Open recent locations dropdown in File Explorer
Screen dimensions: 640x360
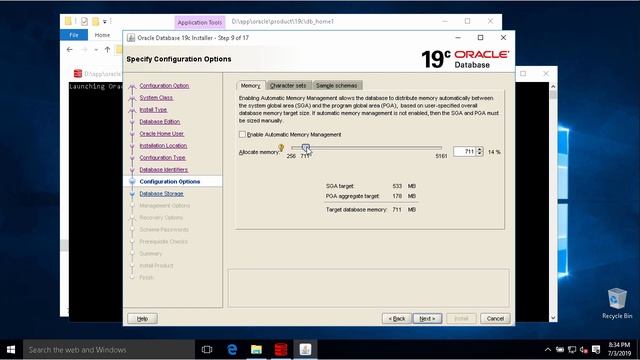click(x=96, y=50)
